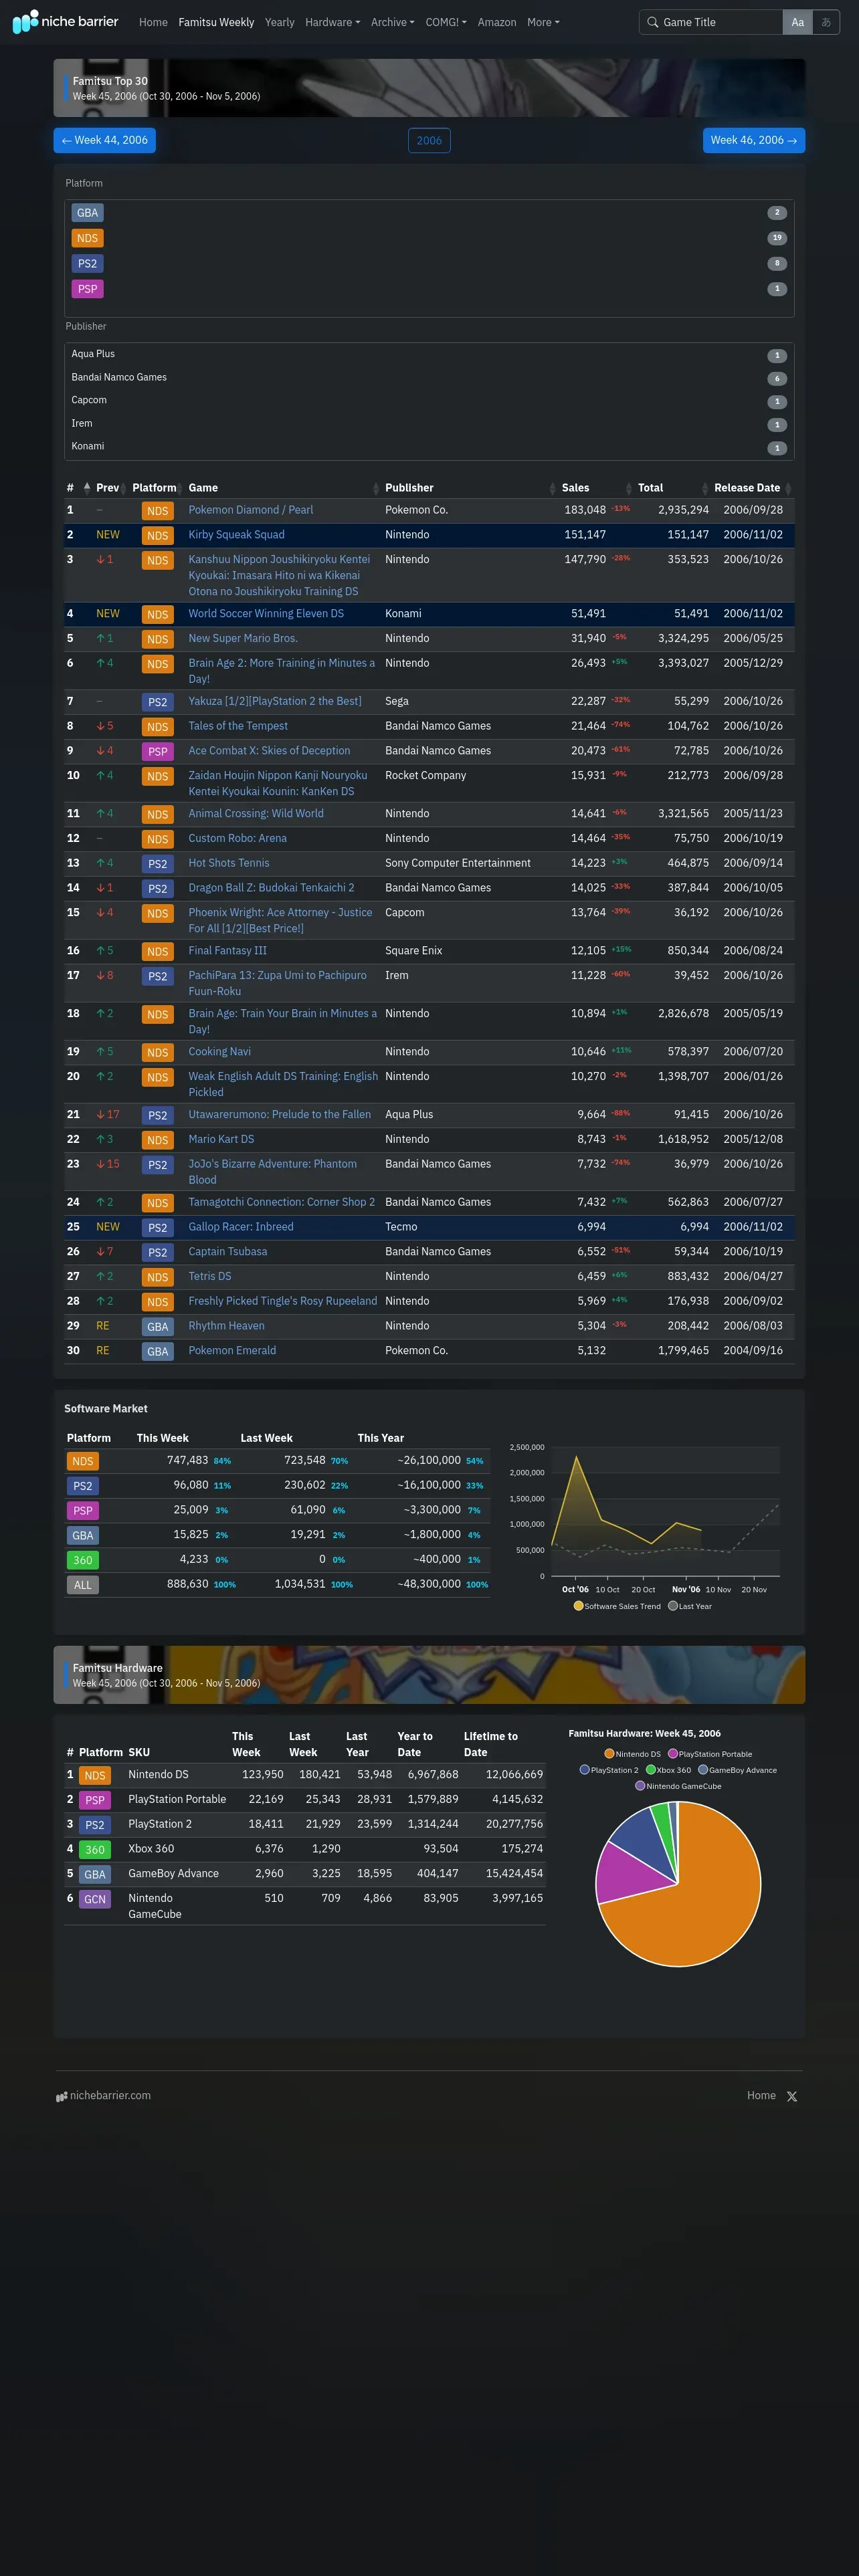Open the Kirby Squeak Squad game link
Image resolution: width=859 pixels, height=2576 pixels.
click(236, 535)
